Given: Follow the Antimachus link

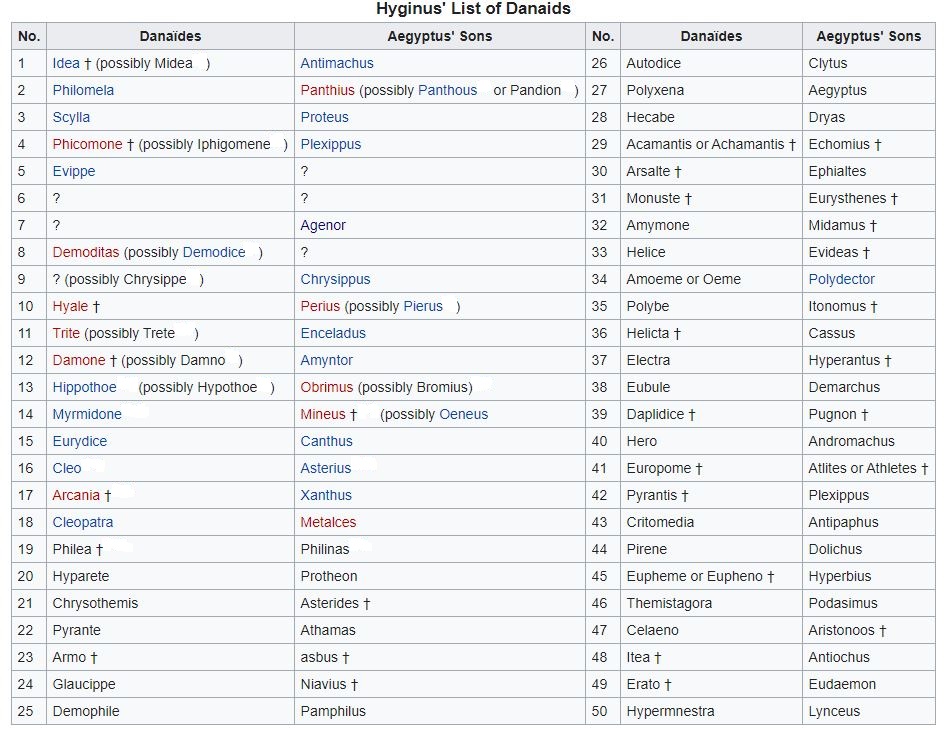Looking at the screenshot, I should pos(337,63).
